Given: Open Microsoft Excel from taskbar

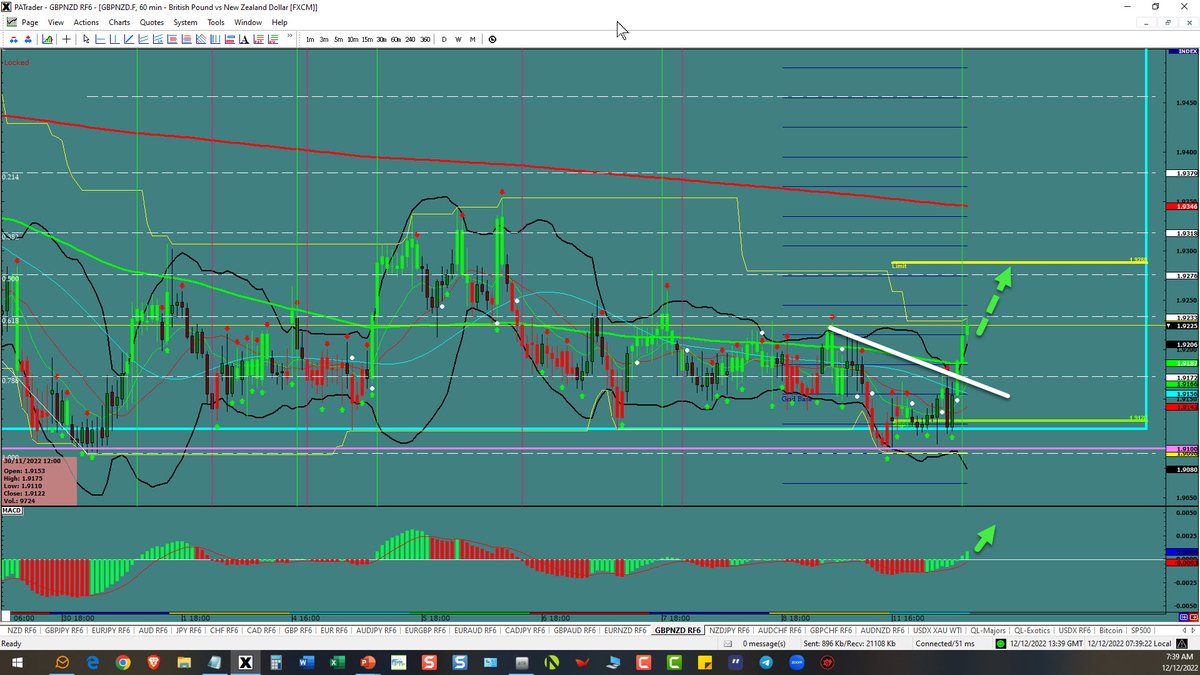Looking at the screenshot, I should tap(337, 662).
